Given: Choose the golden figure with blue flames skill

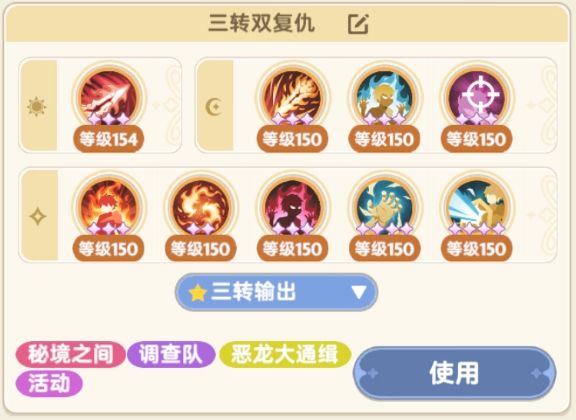Looking at the screenshot, I should [385, 98].
